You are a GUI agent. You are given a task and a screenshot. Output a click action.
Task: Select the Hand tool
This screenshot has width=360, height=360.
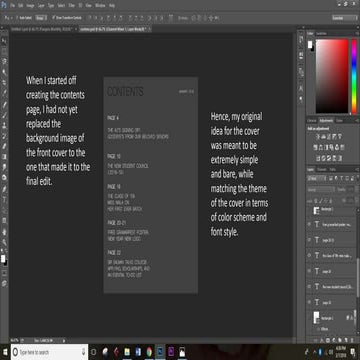click(4, 231)
